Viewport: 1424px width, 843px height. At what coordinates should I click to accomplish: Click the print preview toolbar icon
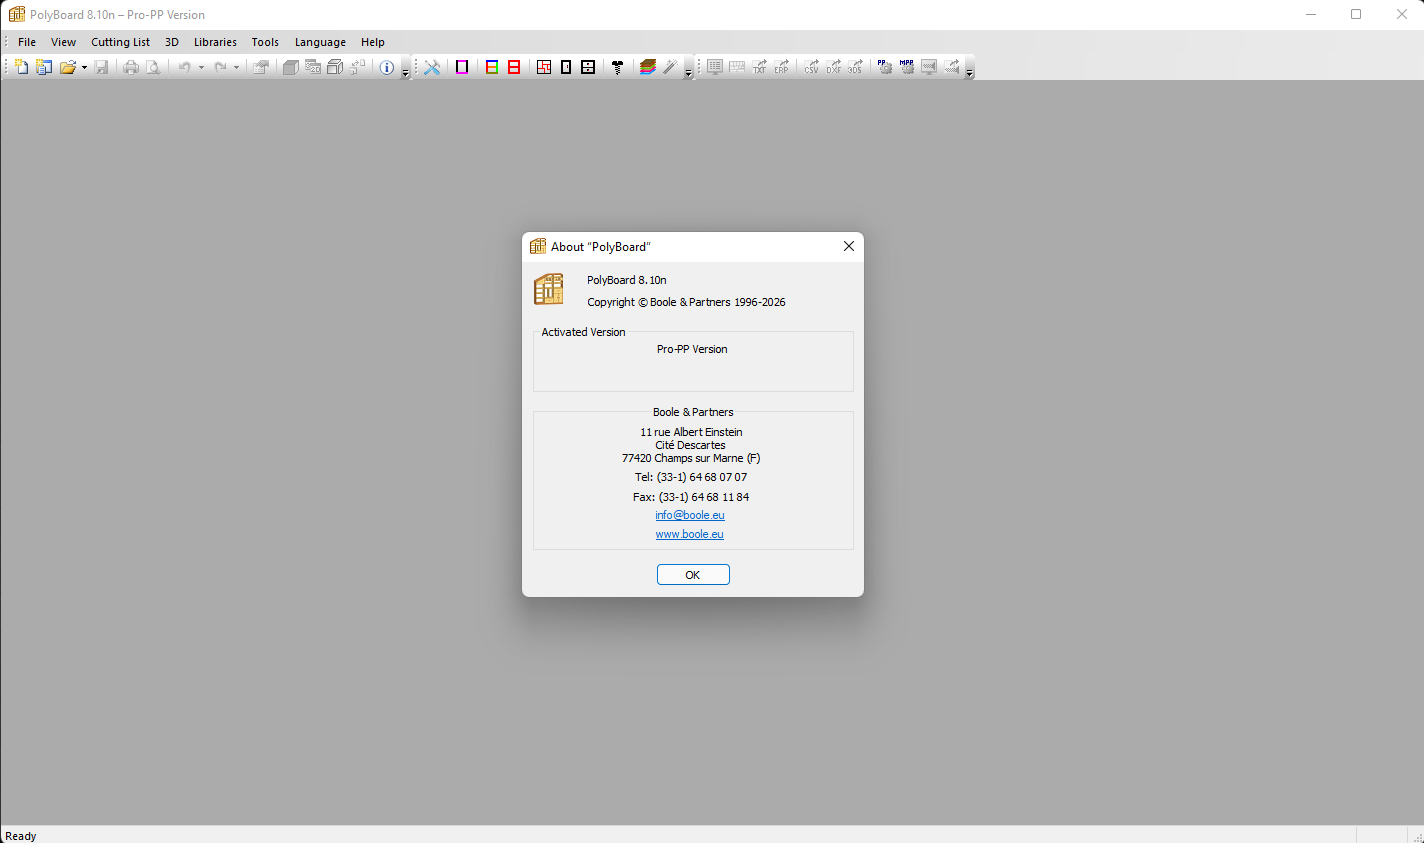[153, 67]
